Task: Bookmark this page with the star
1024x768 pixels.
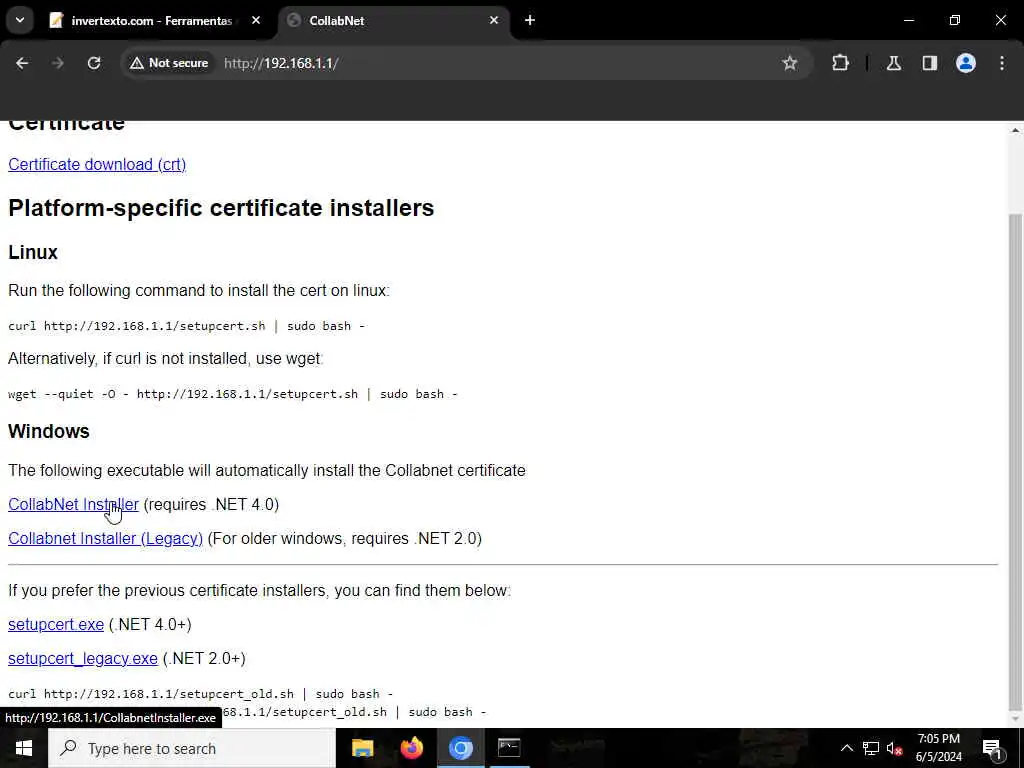Action: (790, 63)
